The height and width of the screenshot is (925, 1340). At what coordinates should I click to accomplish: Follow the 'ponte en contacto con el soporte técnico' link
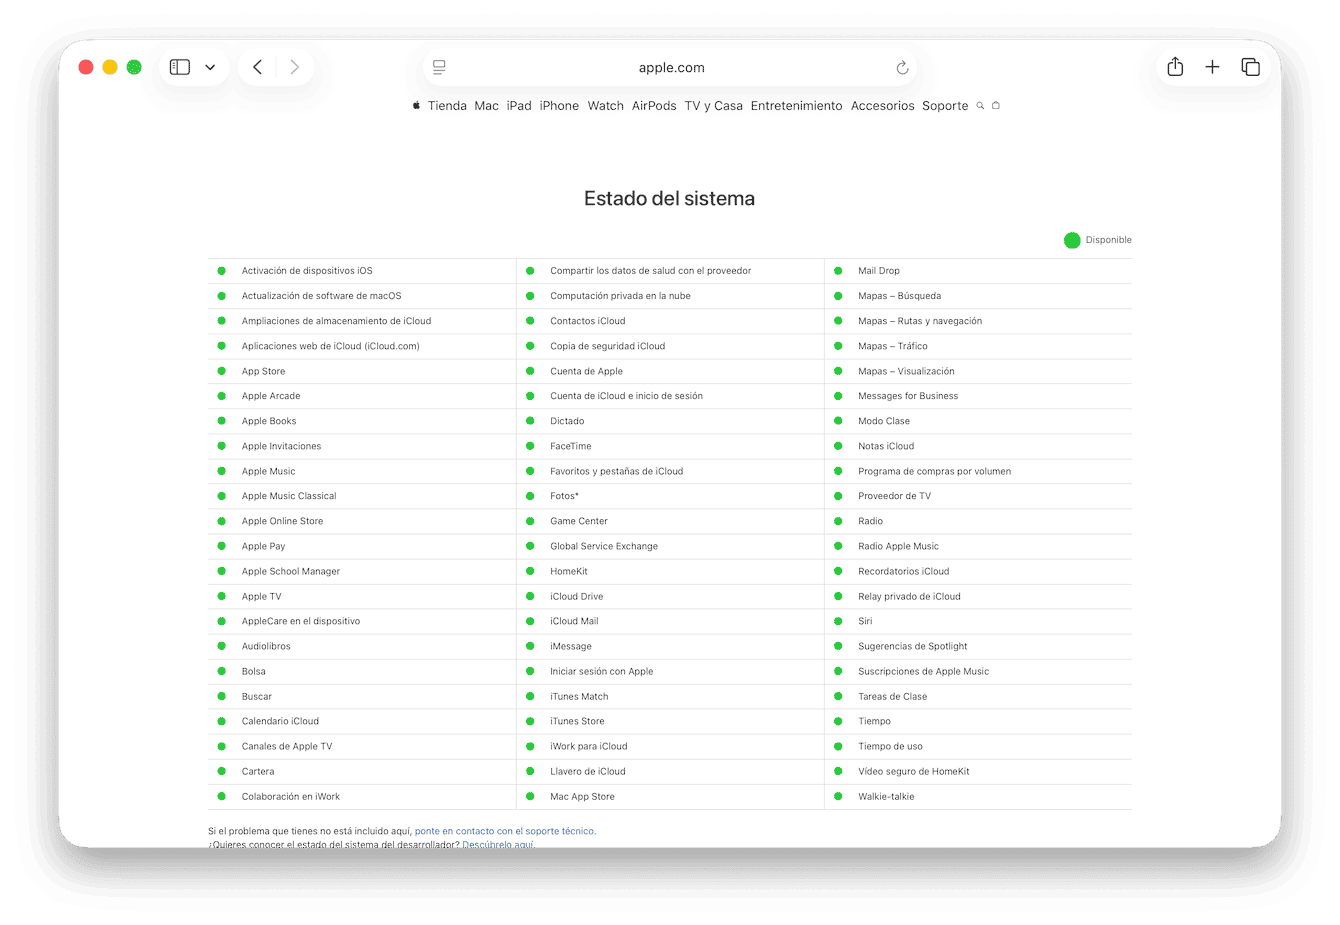505,831
